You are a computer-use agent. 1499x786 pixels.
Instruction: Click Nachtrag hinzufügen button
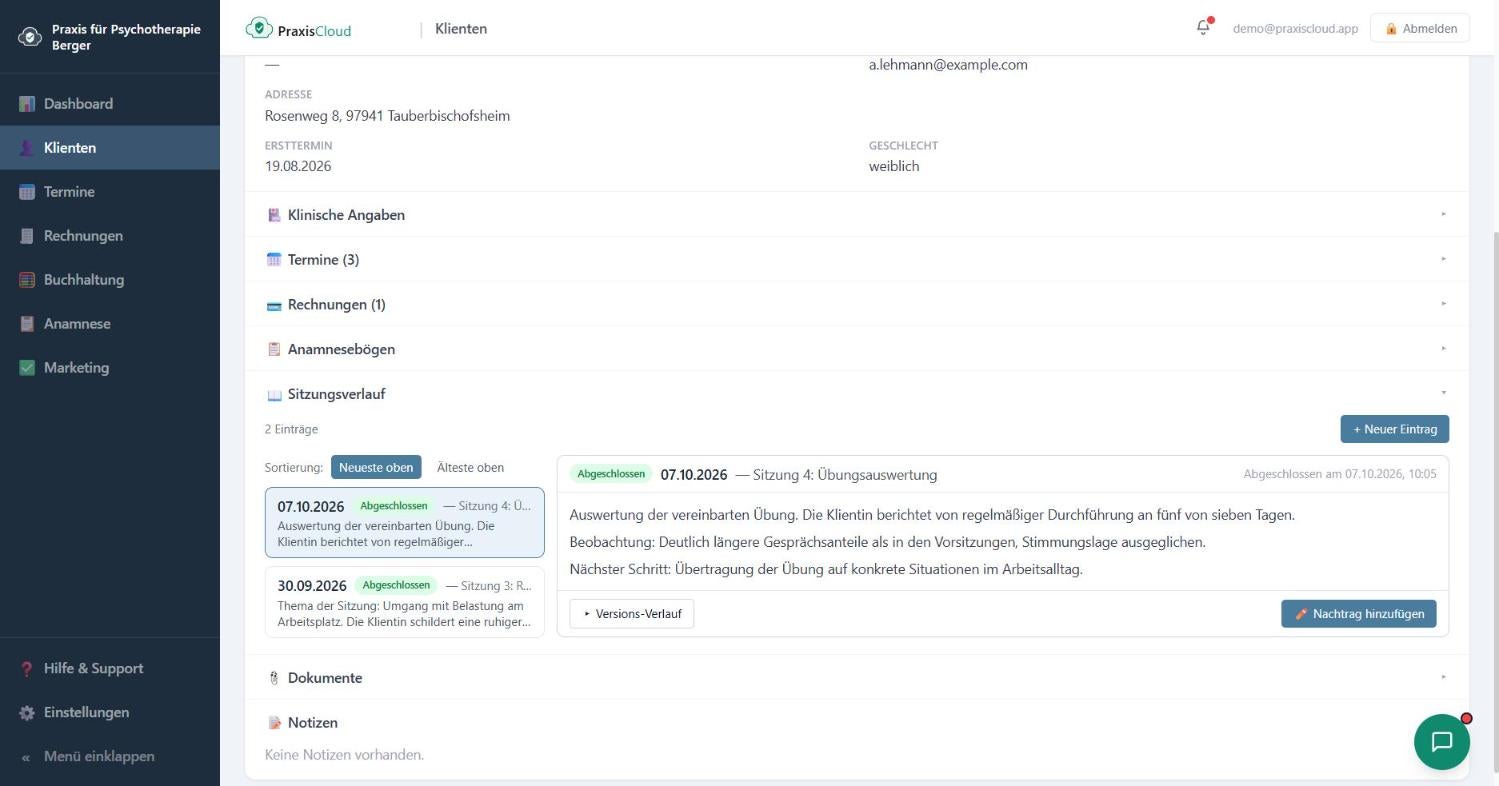pos(1359,614)
